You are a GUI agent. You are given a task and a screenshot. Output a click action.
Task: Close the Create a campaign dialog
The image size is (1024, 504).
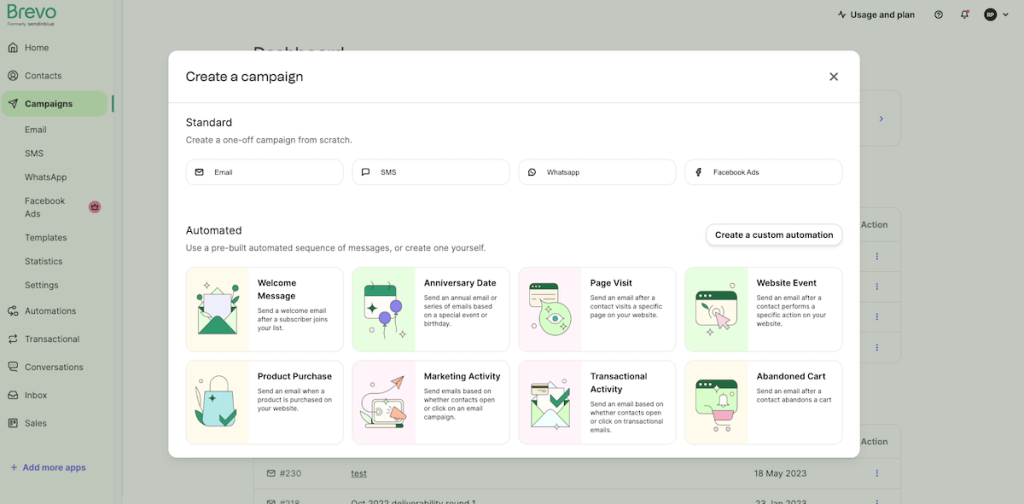pyautogui.click(x=833, y=77)
